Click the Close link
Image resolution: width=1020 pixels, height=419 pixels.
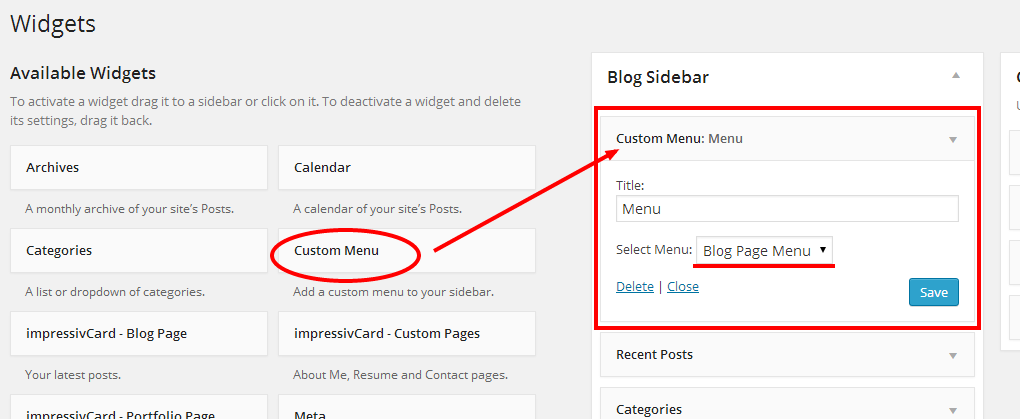(x=683, y=286)
